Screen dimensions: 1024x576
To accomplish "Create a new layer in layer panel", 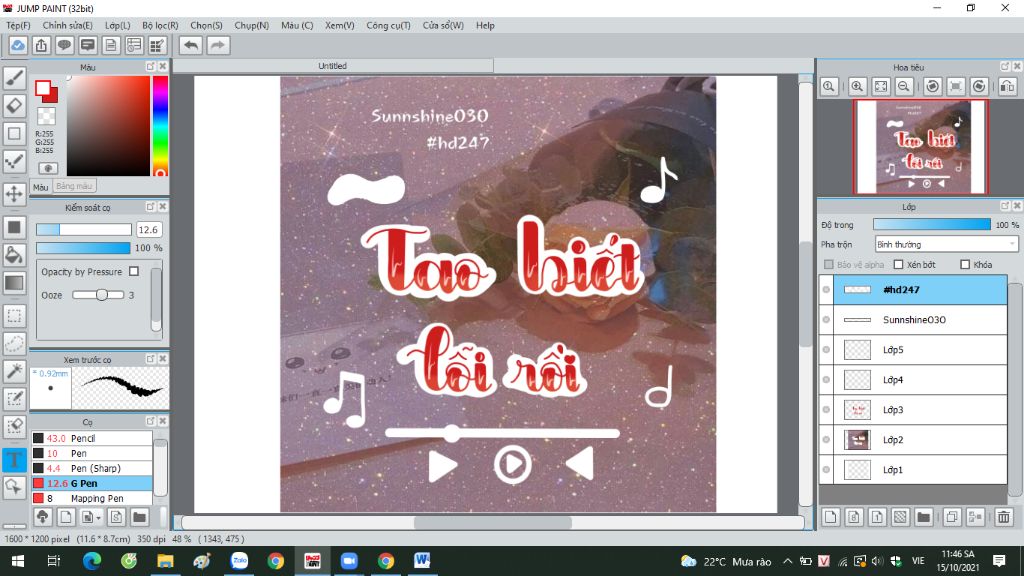I will (x=830, y=517).
